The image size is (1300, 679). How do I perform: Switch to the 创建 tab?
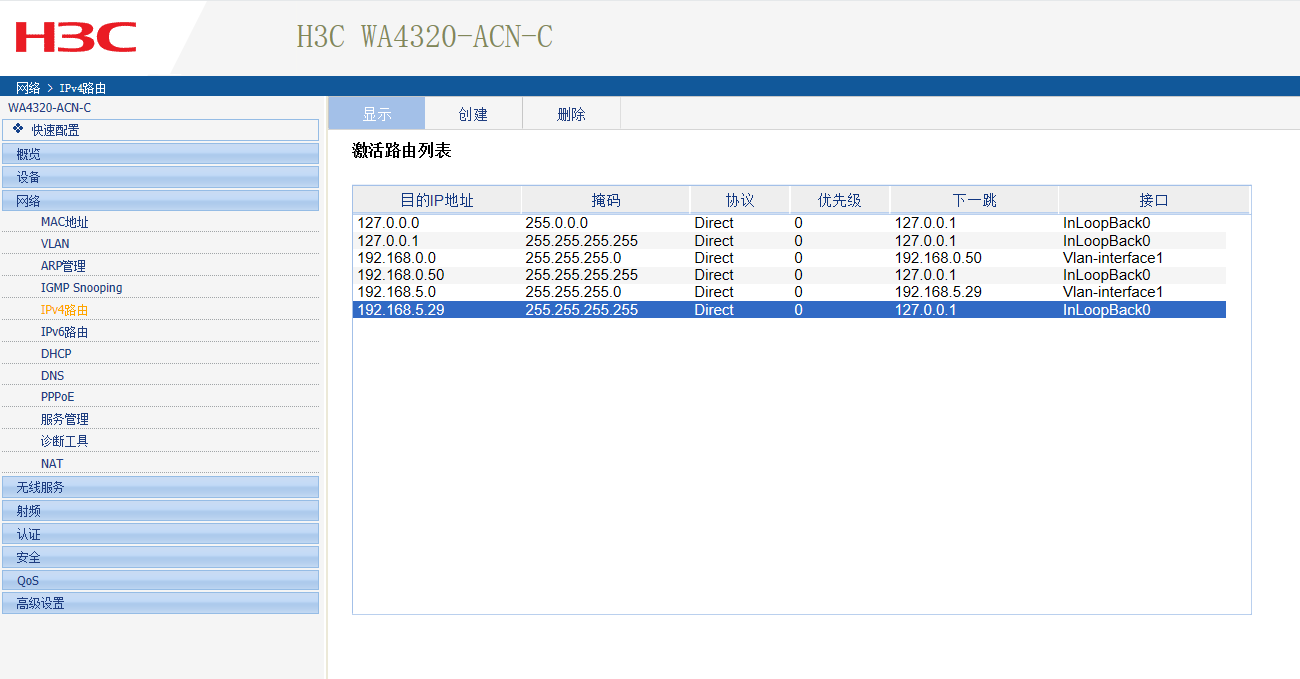coord(473,114)
